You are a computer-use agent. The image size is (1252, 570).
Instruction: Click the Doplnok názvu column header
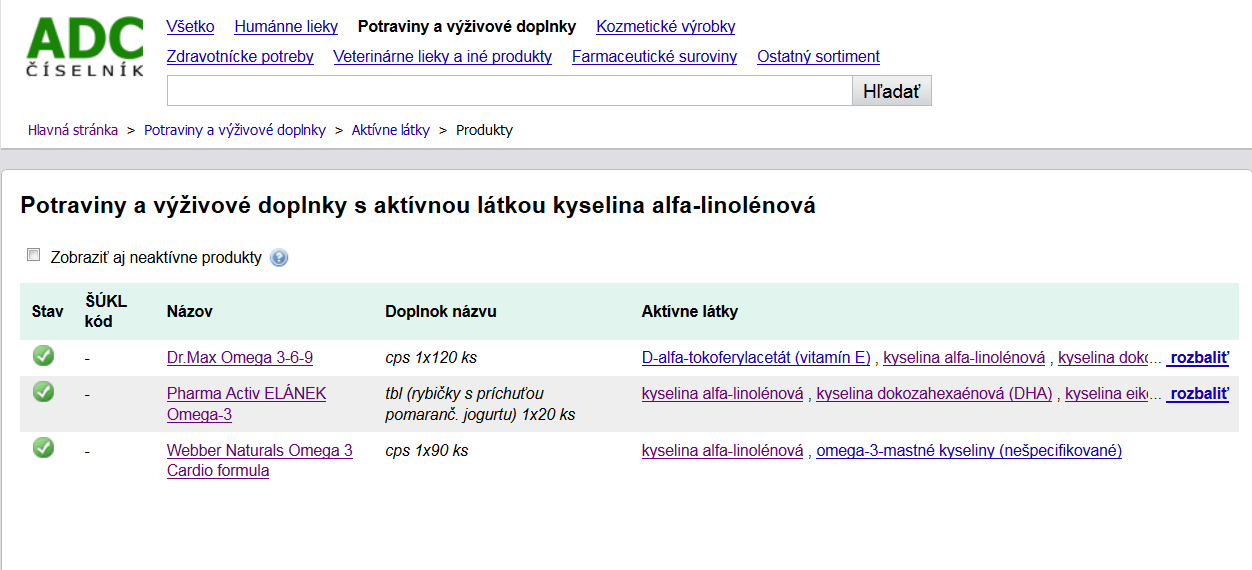(441, 312)
